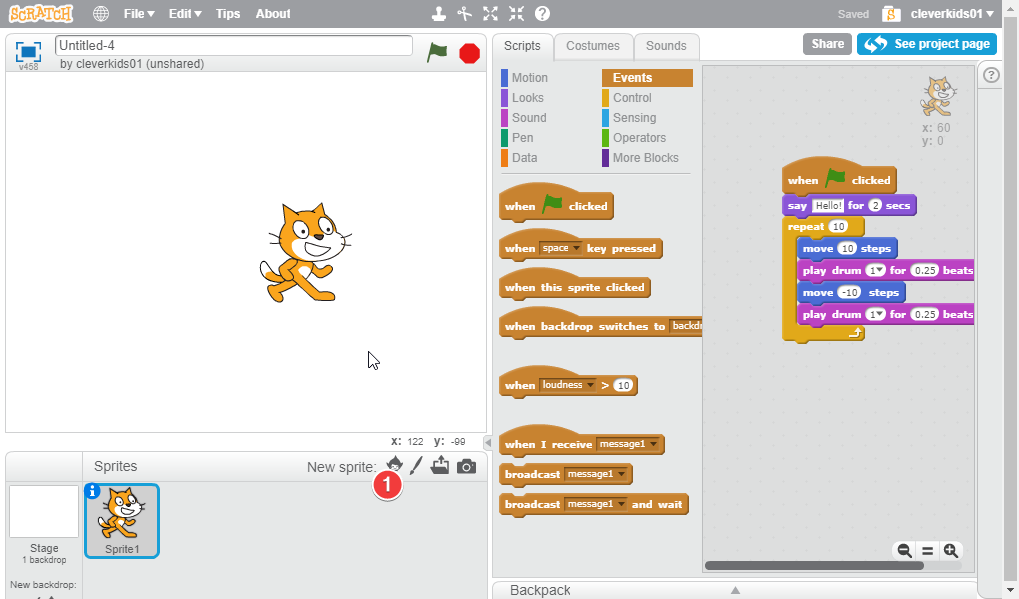Open the loudness dropdown in palette

pyautogui.click(x=569, y=385)
